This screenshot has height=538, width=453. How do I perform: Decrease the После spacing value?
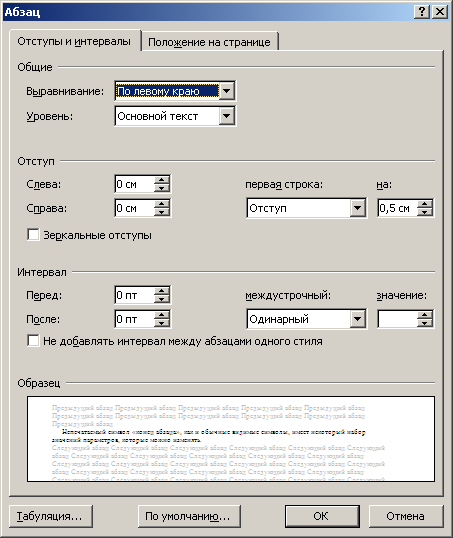click(x=162, y=323)
